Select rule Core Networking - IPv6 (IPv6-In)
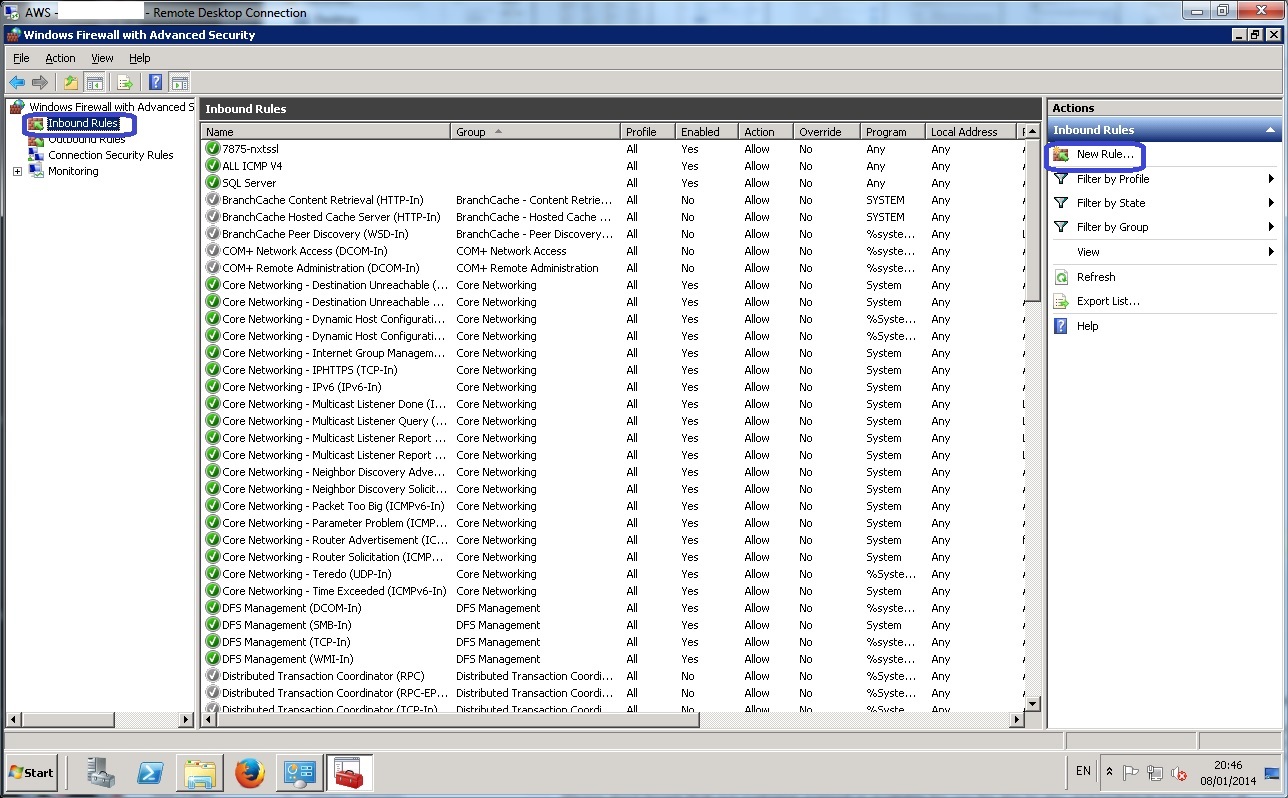 (x=301, y=387)
